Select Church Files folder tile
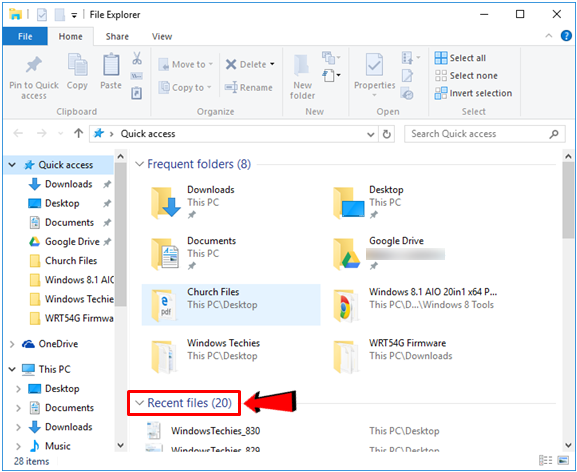577x472 pixels. click(231, 305)
